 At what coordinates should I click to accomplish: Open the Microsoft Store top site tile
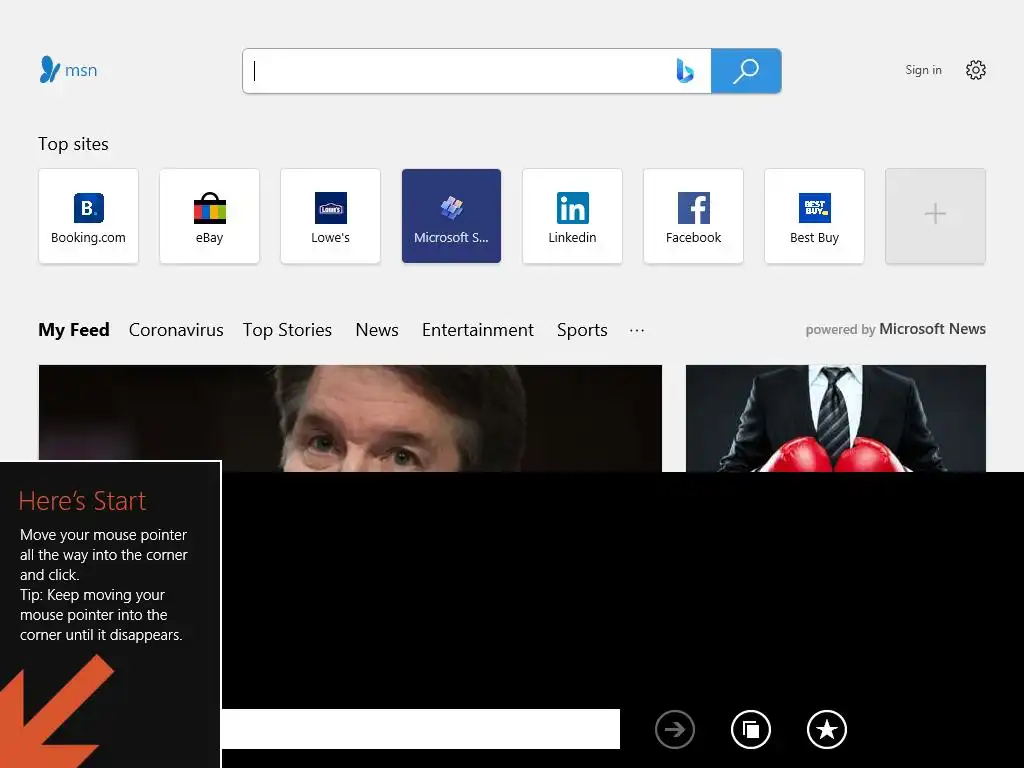click(451, 216)
